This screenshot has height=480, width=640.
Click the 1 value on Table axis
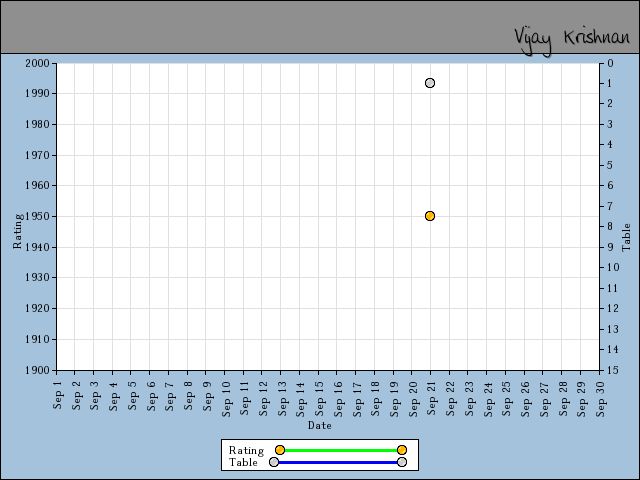click(609, 83)
